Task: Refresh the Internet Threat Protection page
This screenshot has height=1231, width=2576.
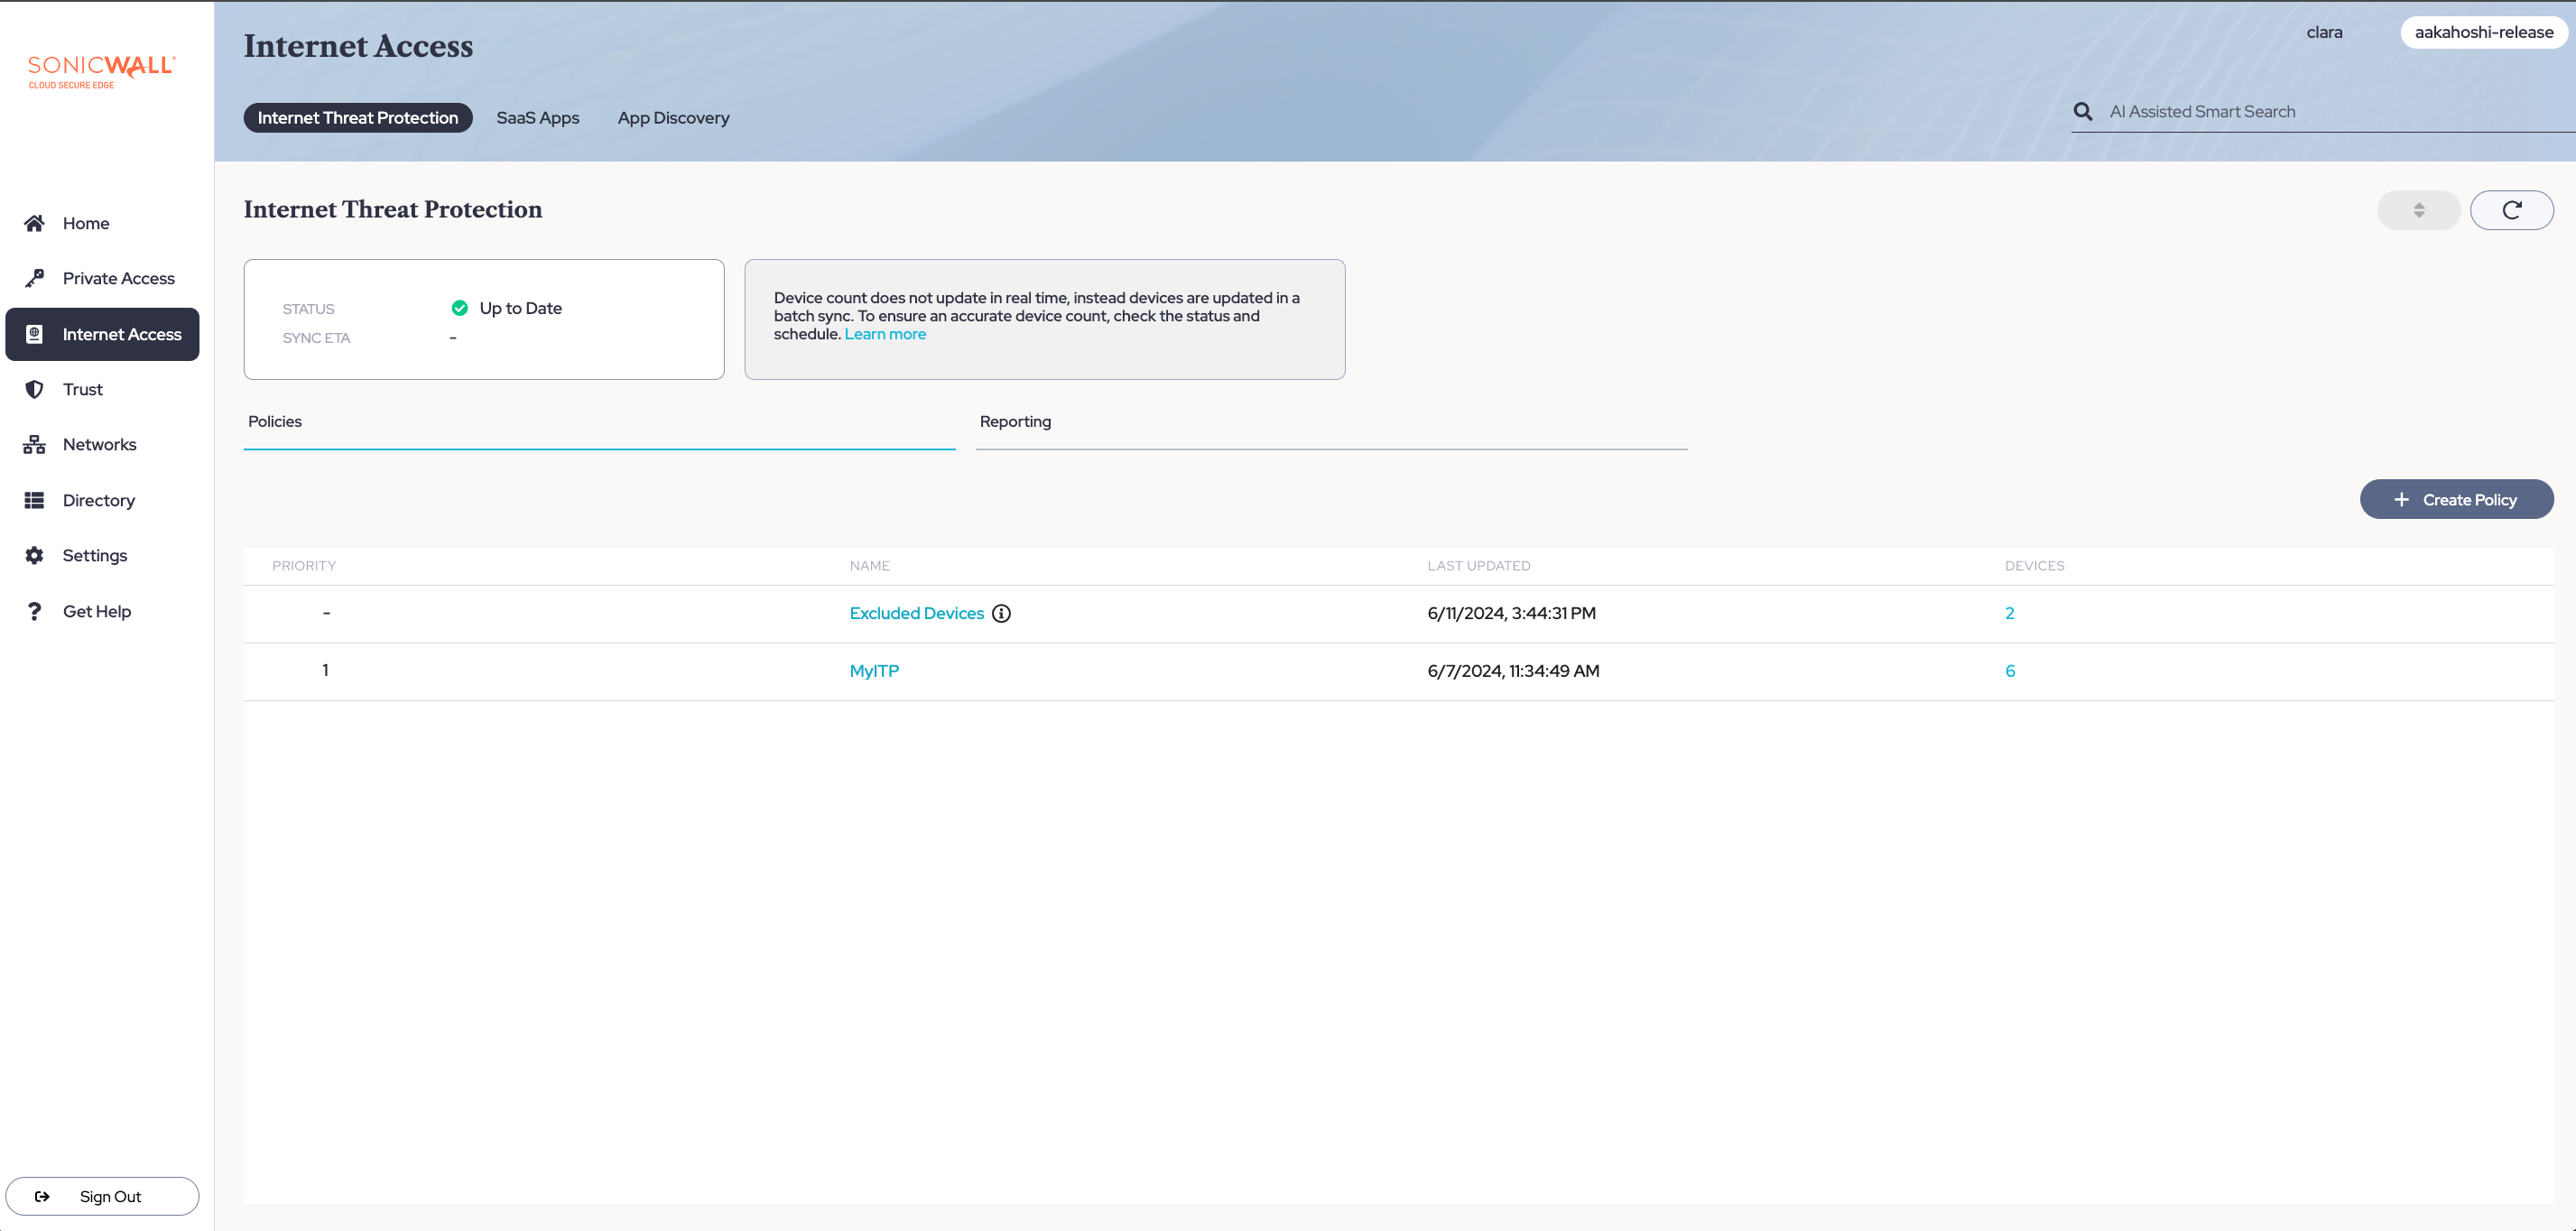Action: [x=2511, y=210]
